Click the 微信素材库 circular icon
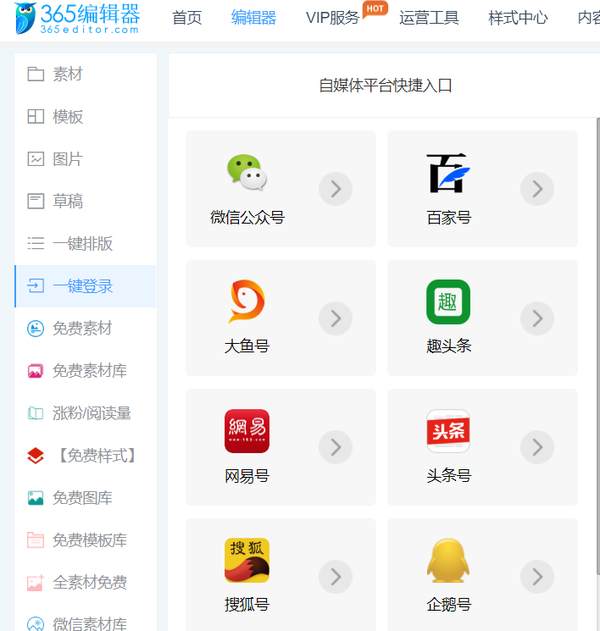Image resolution: width=600 pixels, height=631 pixels. pyautogui.click(x=35, y=624)
